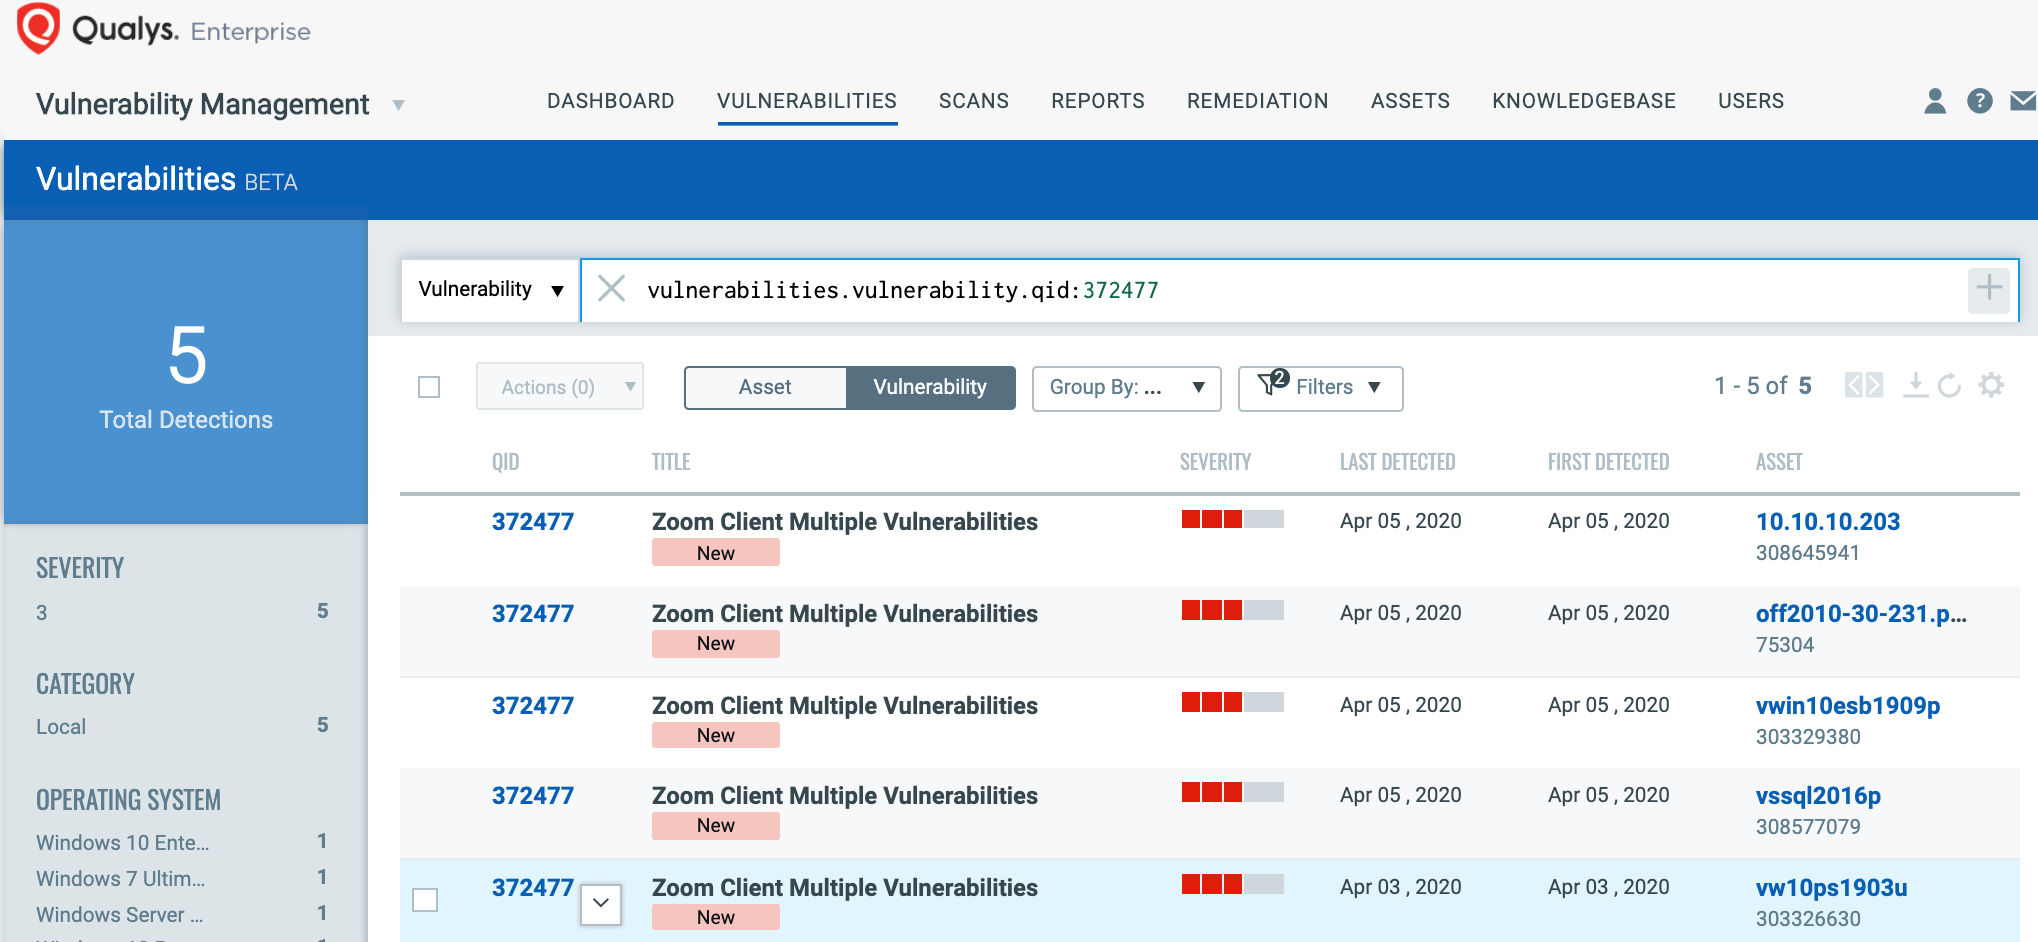Image resolution: width=2038 pixels, height=942 pixels.
Task: Add query with the plus icon
Action: point(1988,290)
